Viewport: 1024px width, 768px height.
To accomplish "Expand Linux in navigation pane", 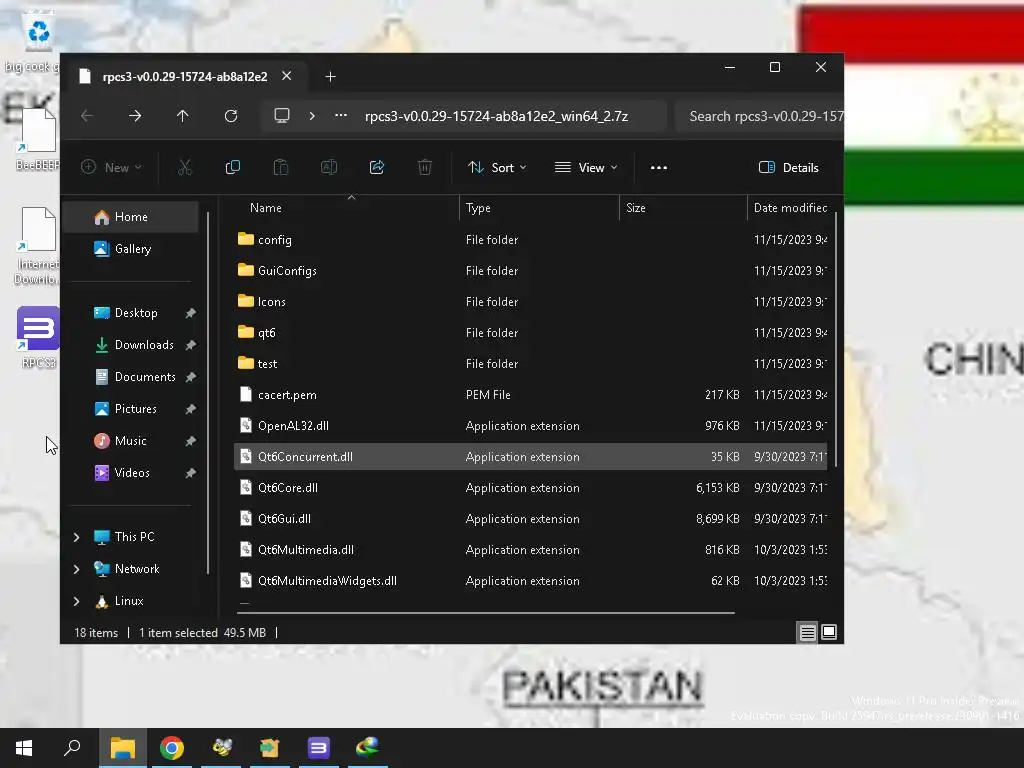I will pyautogui.click(x=76, y=601).
